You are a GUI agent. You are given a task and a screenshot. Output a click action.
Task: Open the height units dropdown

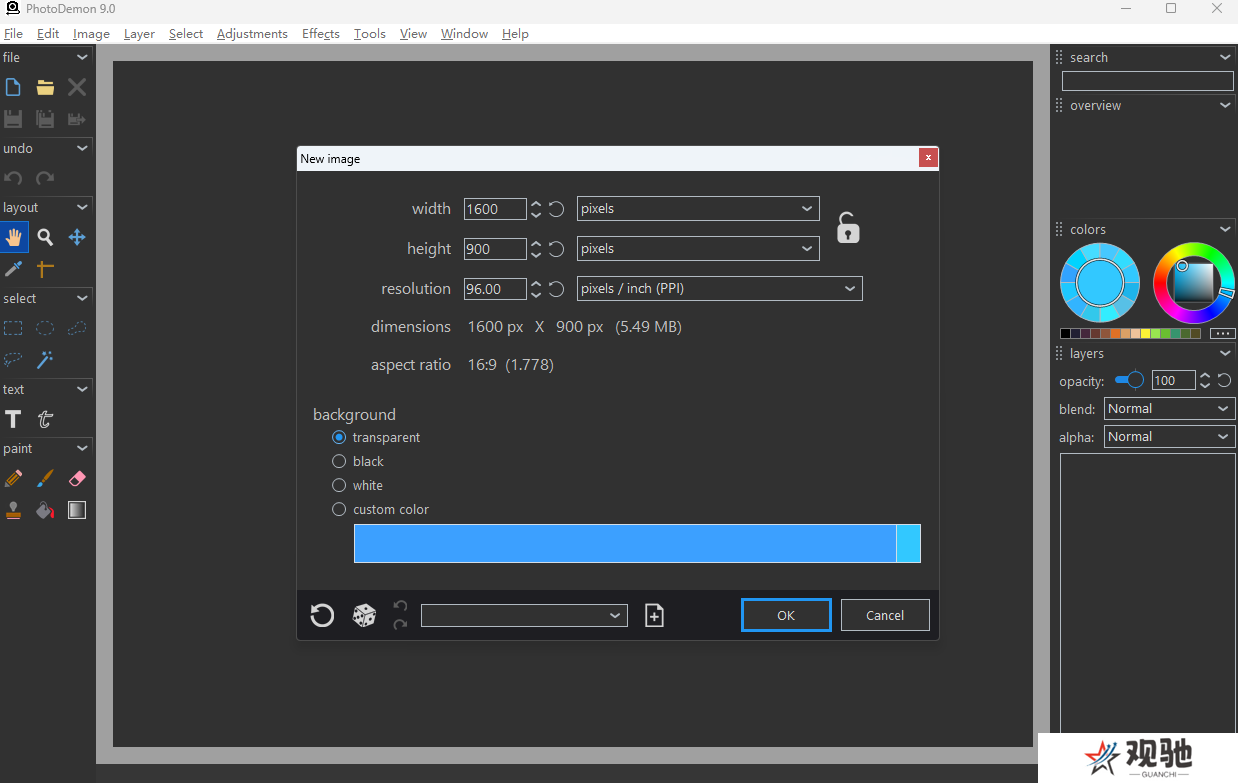[x=698, y=248]
